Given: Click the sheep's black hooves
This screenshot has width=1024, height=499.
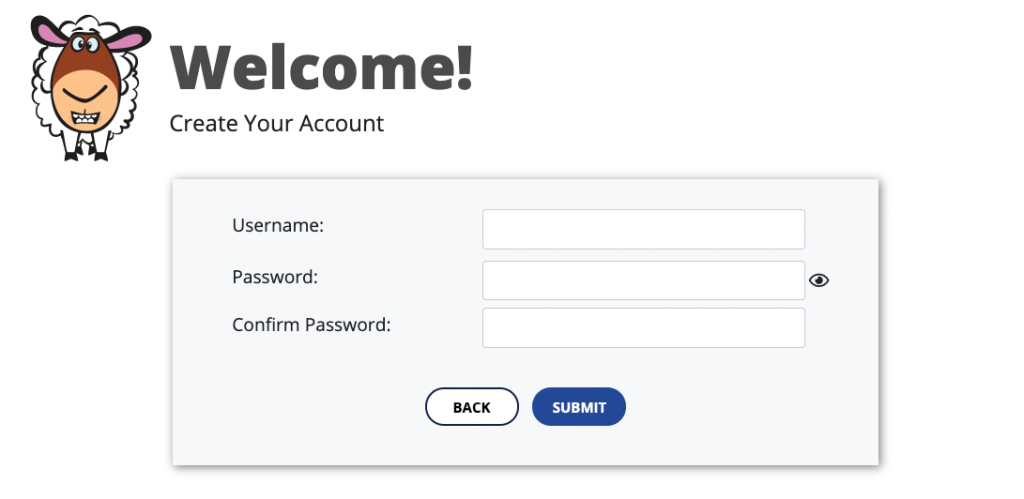Looking at the screenshot, I should click(x=86, y=155).
